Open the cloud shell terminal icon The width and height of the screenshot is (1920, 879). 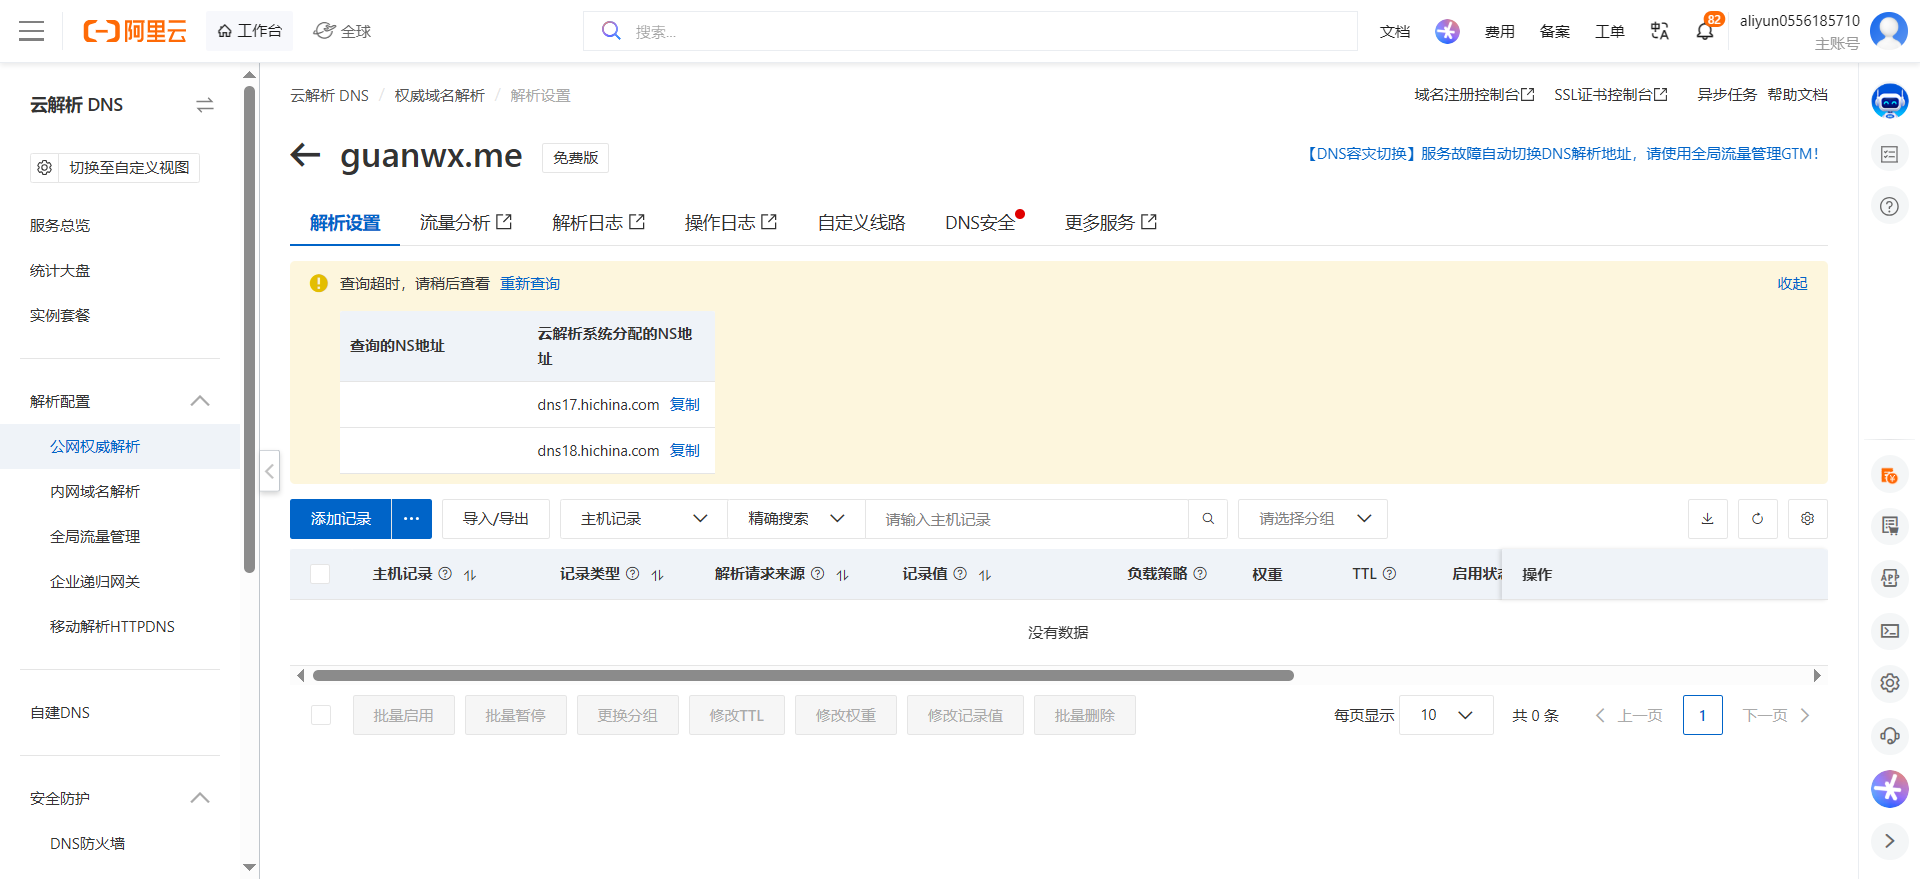[1889, 631]
